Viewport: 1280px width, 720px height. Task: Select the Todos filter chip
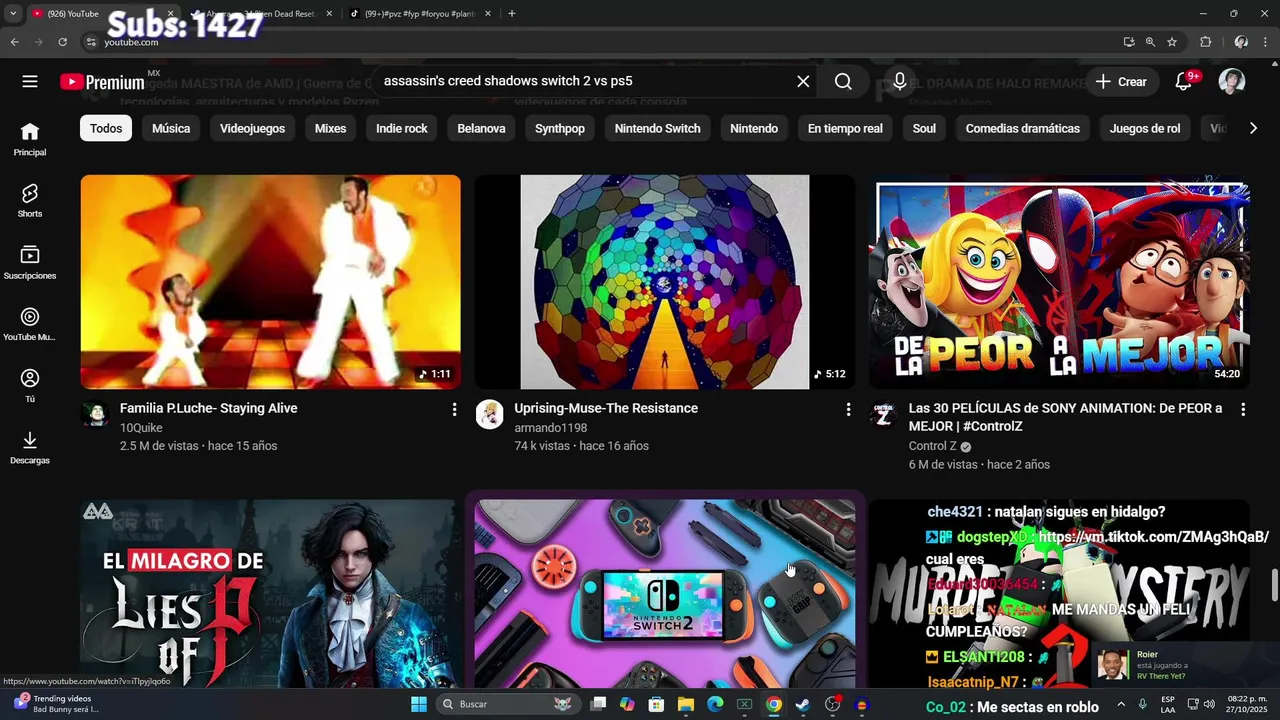point(106,128)
